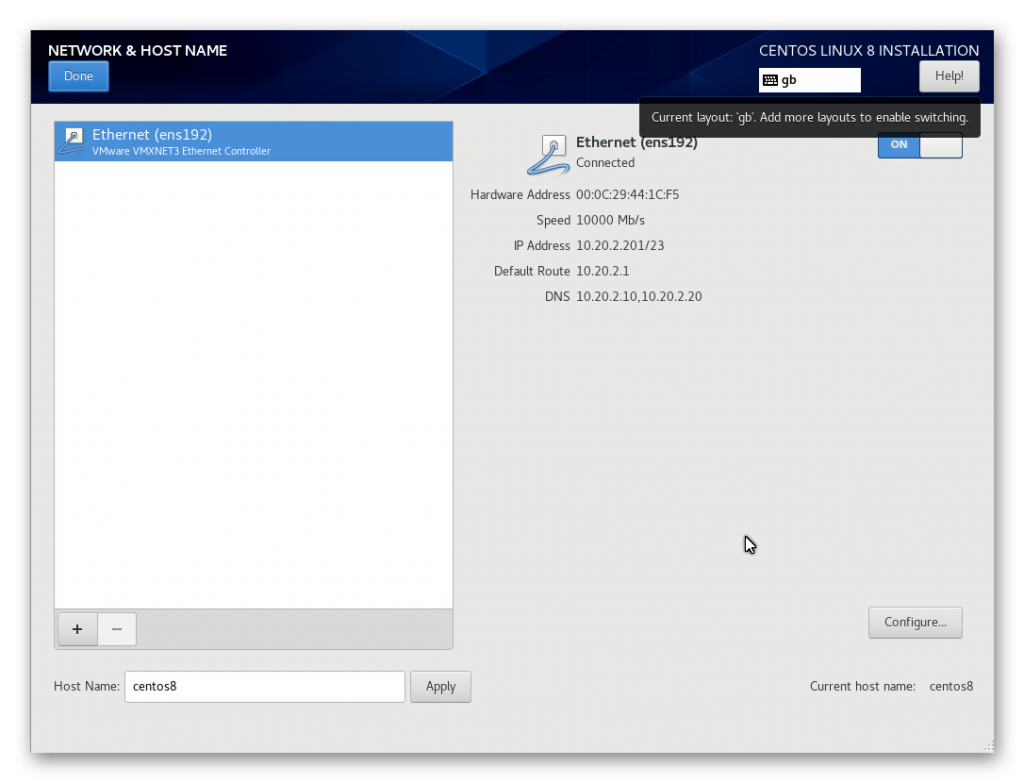
Task: Click the CENTOS LINUX 8 INSTALLATION heading
Action: [x=869, y=51]
